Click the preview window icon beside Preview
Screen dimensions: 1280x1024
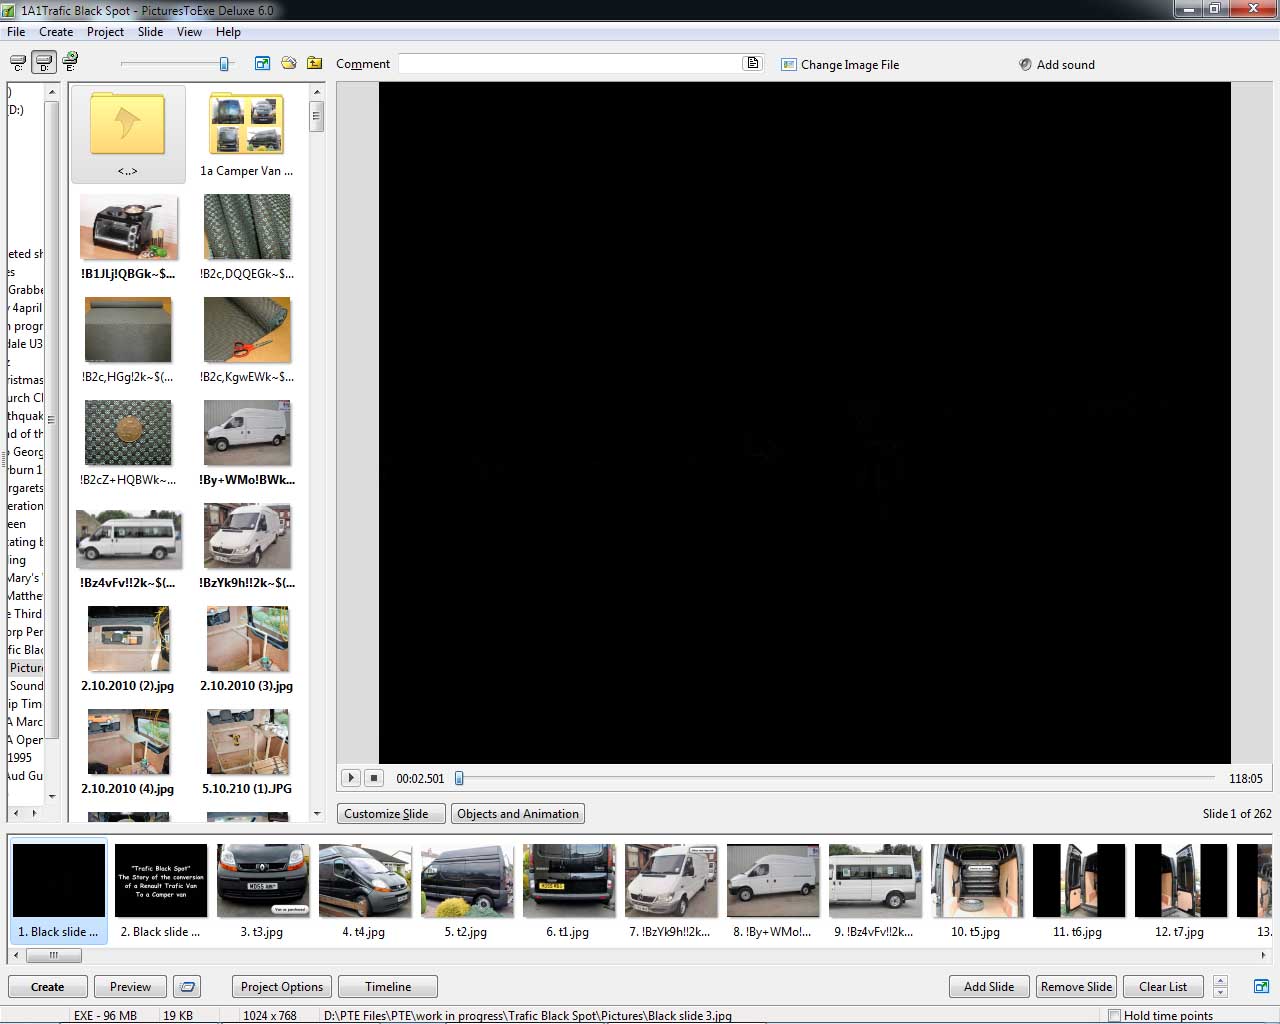[x=187, y=987]
